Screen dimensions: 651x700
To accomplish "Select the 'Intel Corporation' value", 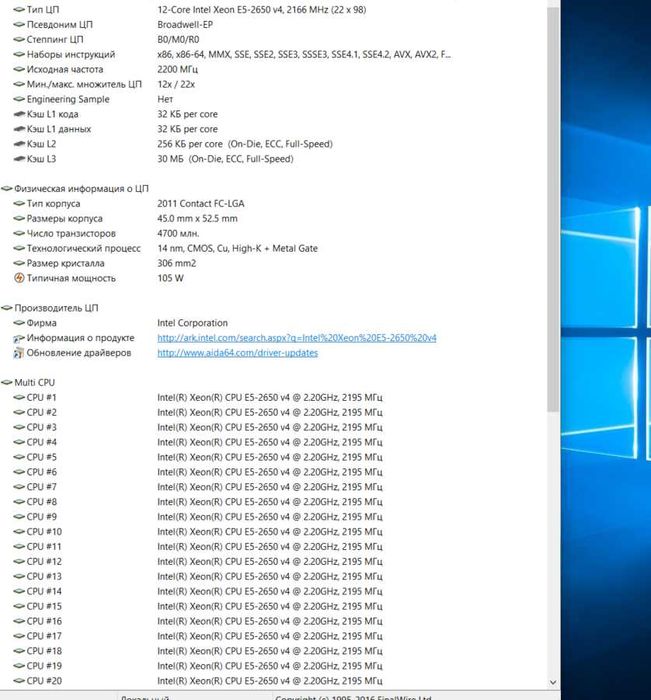I will pos(192,323).
